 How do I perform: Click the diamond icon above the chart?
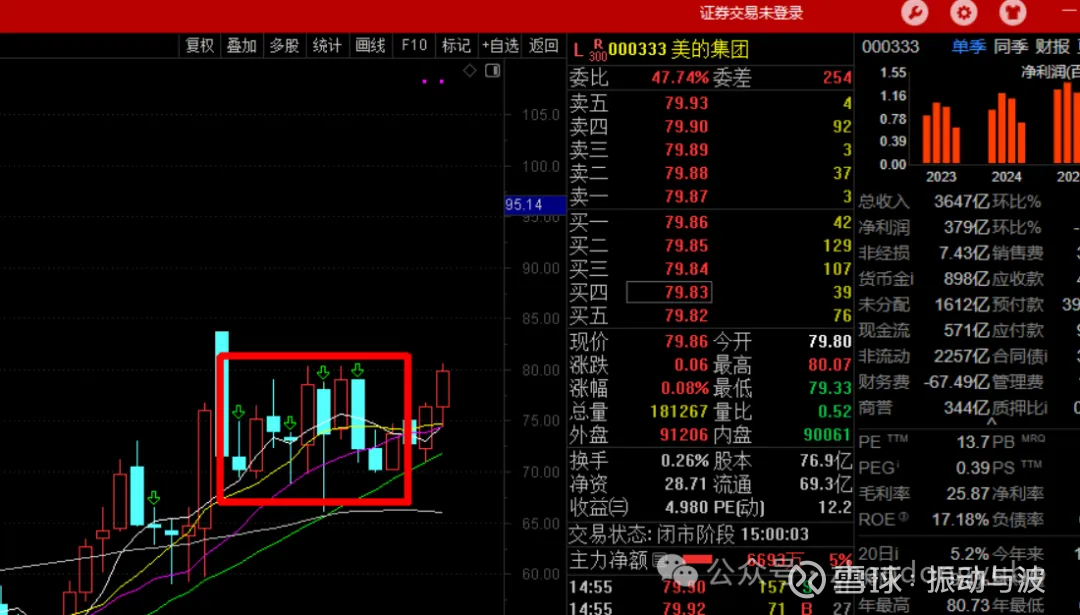tap(470, 70)
